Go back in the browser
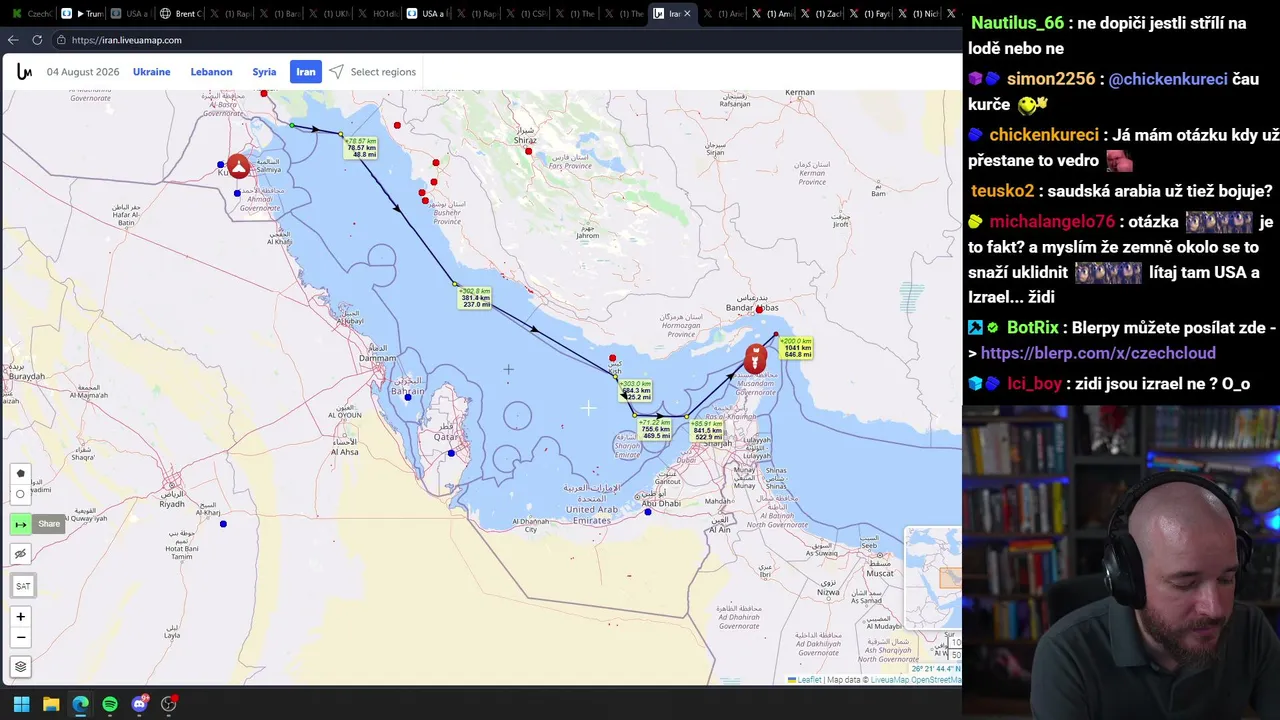 tap(13, 40)
